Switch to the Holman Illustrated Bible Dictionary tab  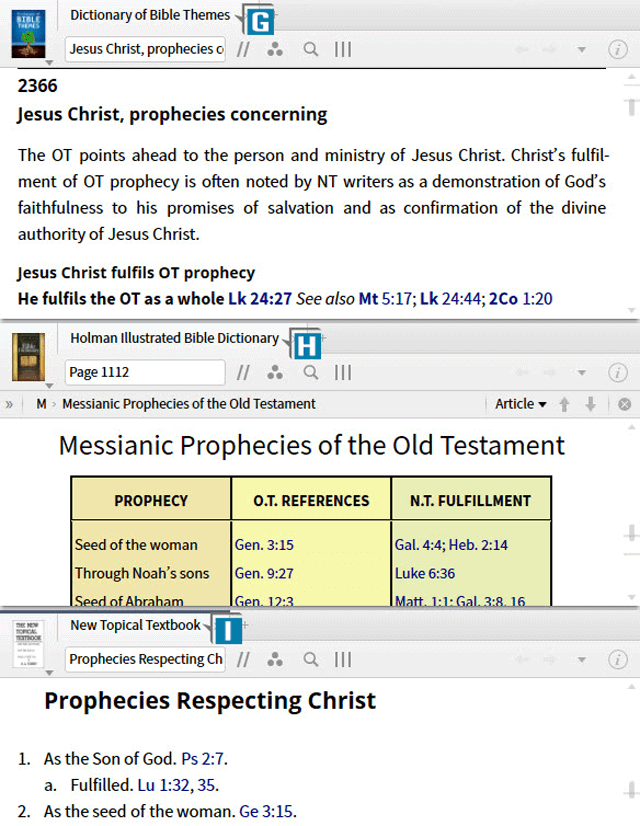tap(174, 338)
